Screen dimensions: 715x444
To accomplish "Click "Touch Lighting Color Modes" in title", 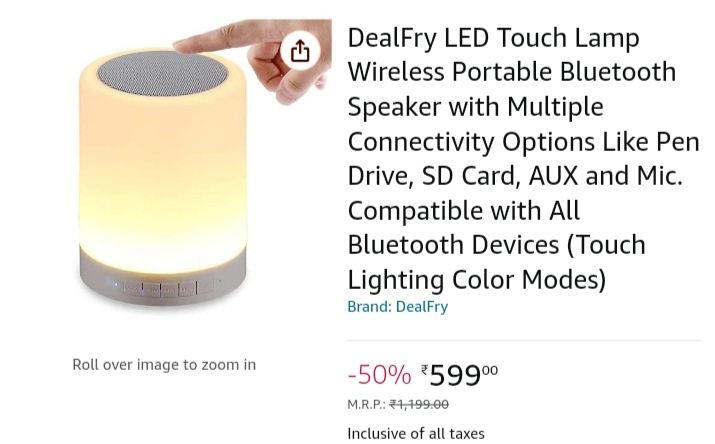I will (497, 262).
